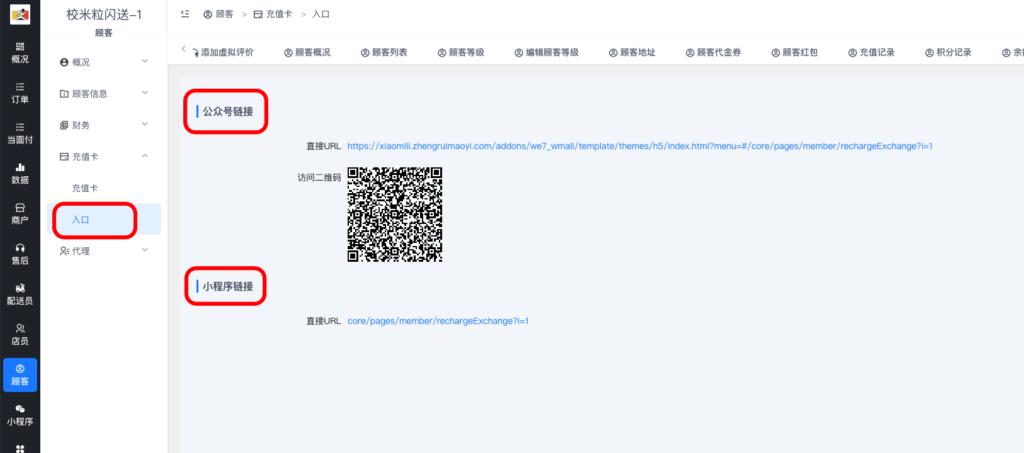The height and width of the screenshot is (453, 1024).
Task: Click the 访问二维码 label
Action: (x=319, y=178)
